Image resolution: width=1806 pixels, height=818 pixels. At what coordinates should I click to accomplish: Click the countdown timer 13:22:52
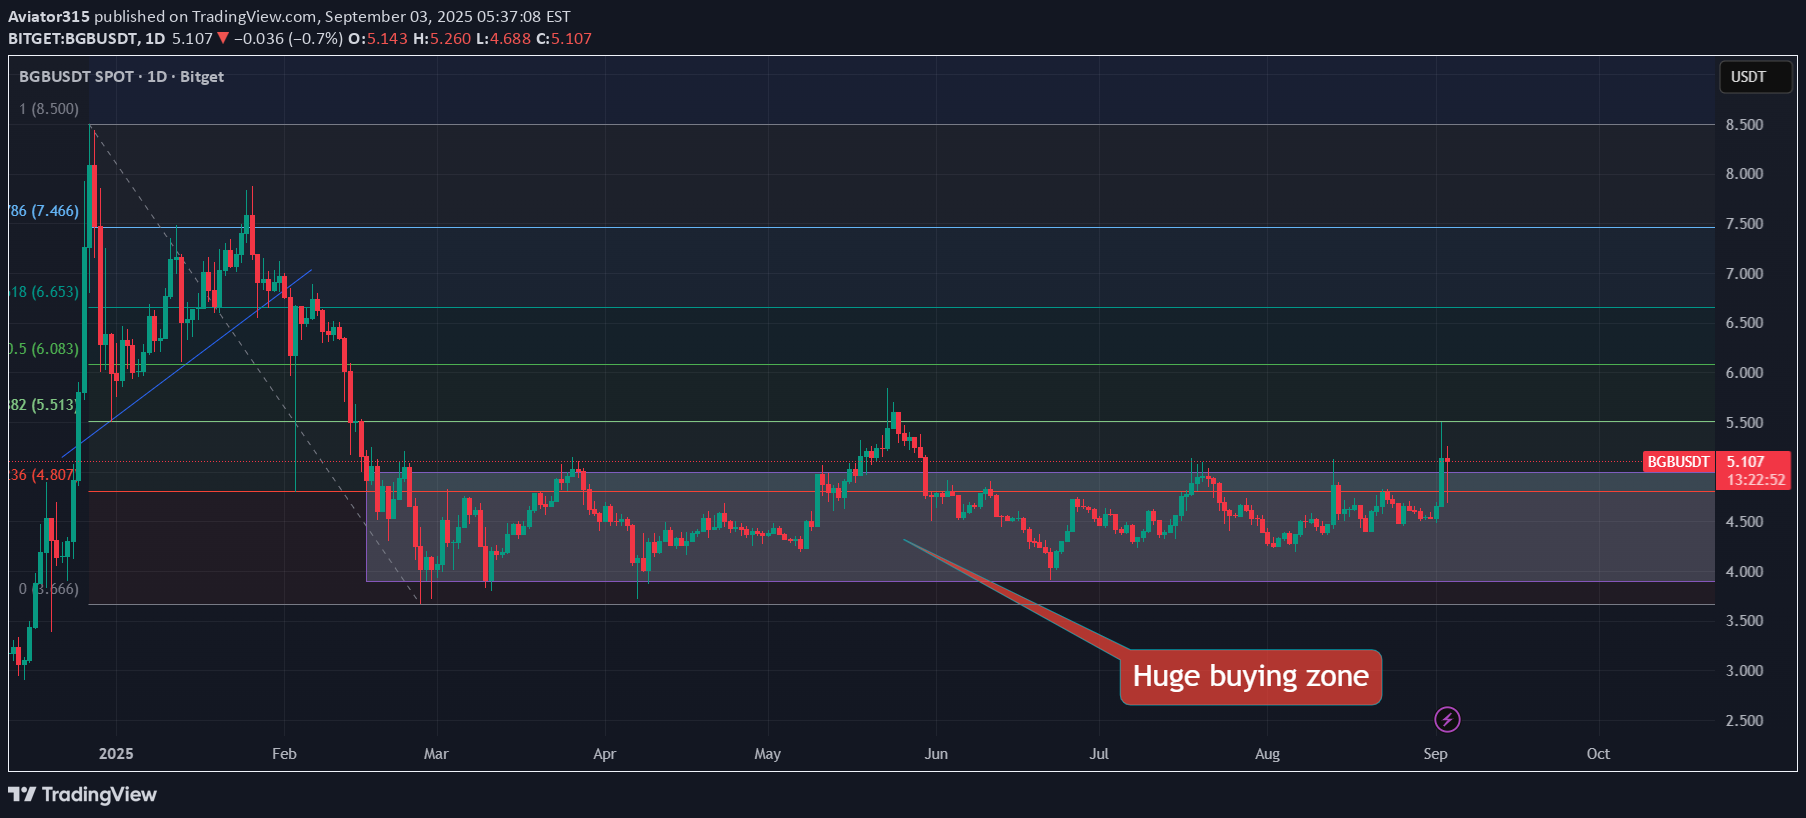pos(1756,480)
